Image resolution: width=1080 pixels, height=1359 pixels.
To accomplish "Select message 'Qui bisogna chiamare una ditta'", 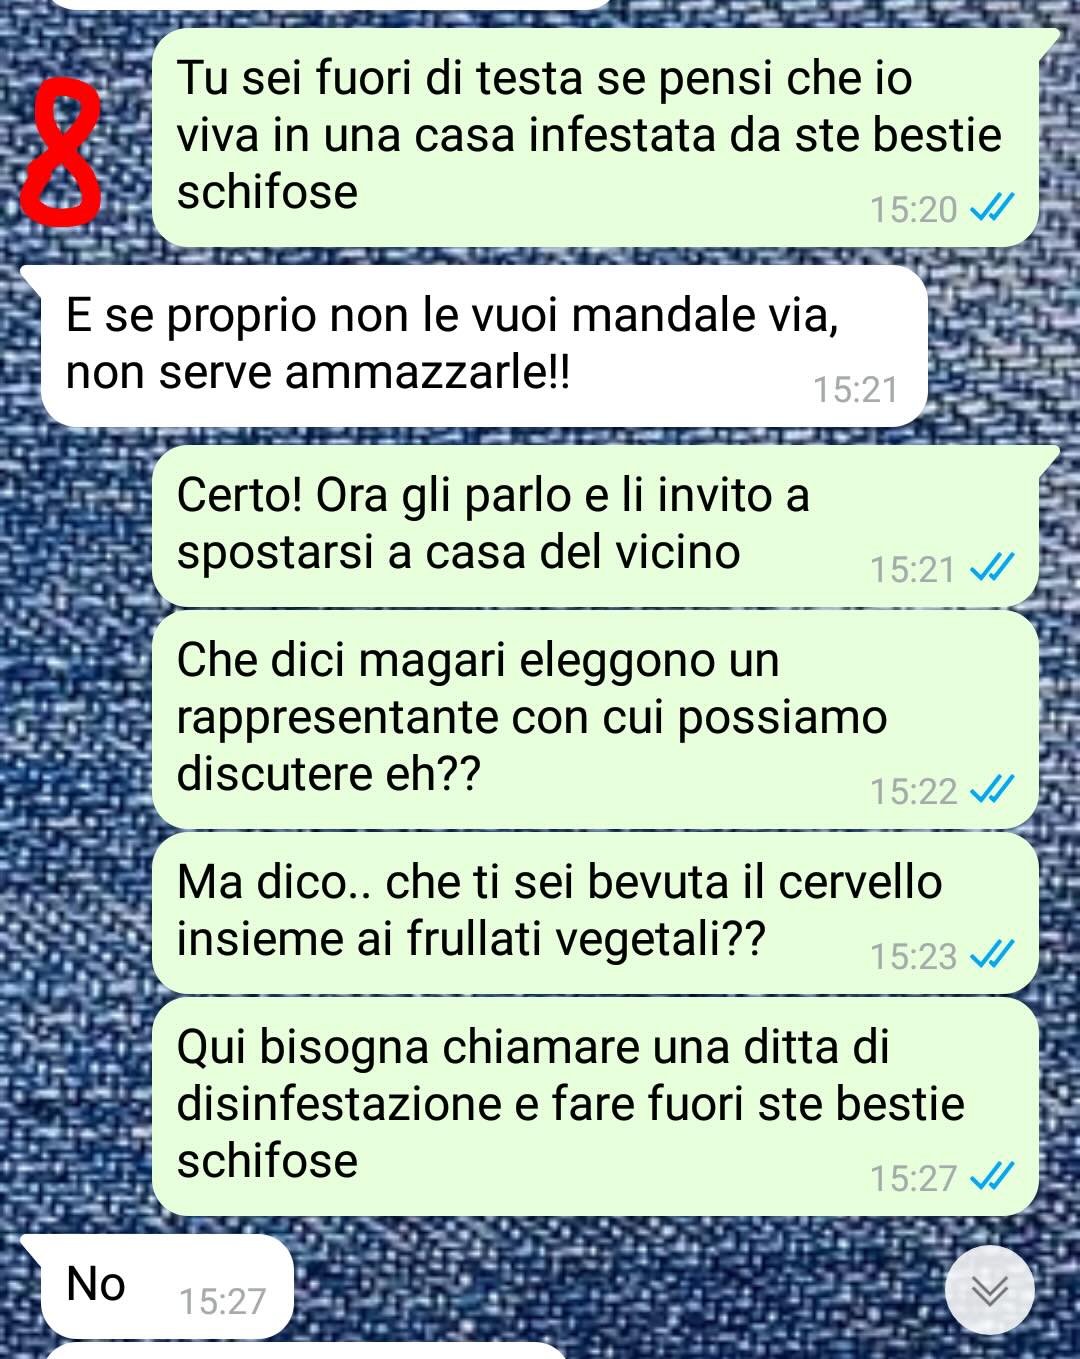I will pos(595,1107).
